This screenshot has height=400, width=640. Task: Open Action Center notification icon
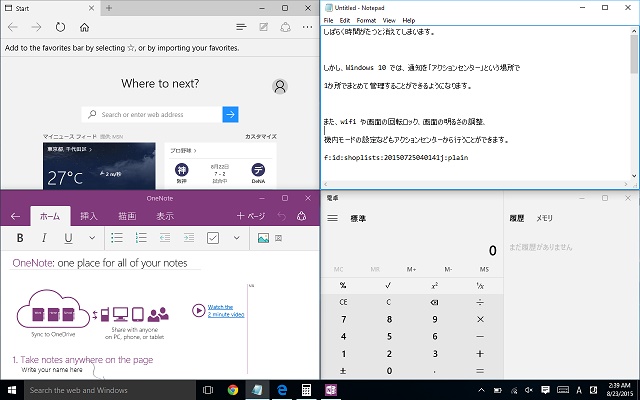(x=545, y=390)
